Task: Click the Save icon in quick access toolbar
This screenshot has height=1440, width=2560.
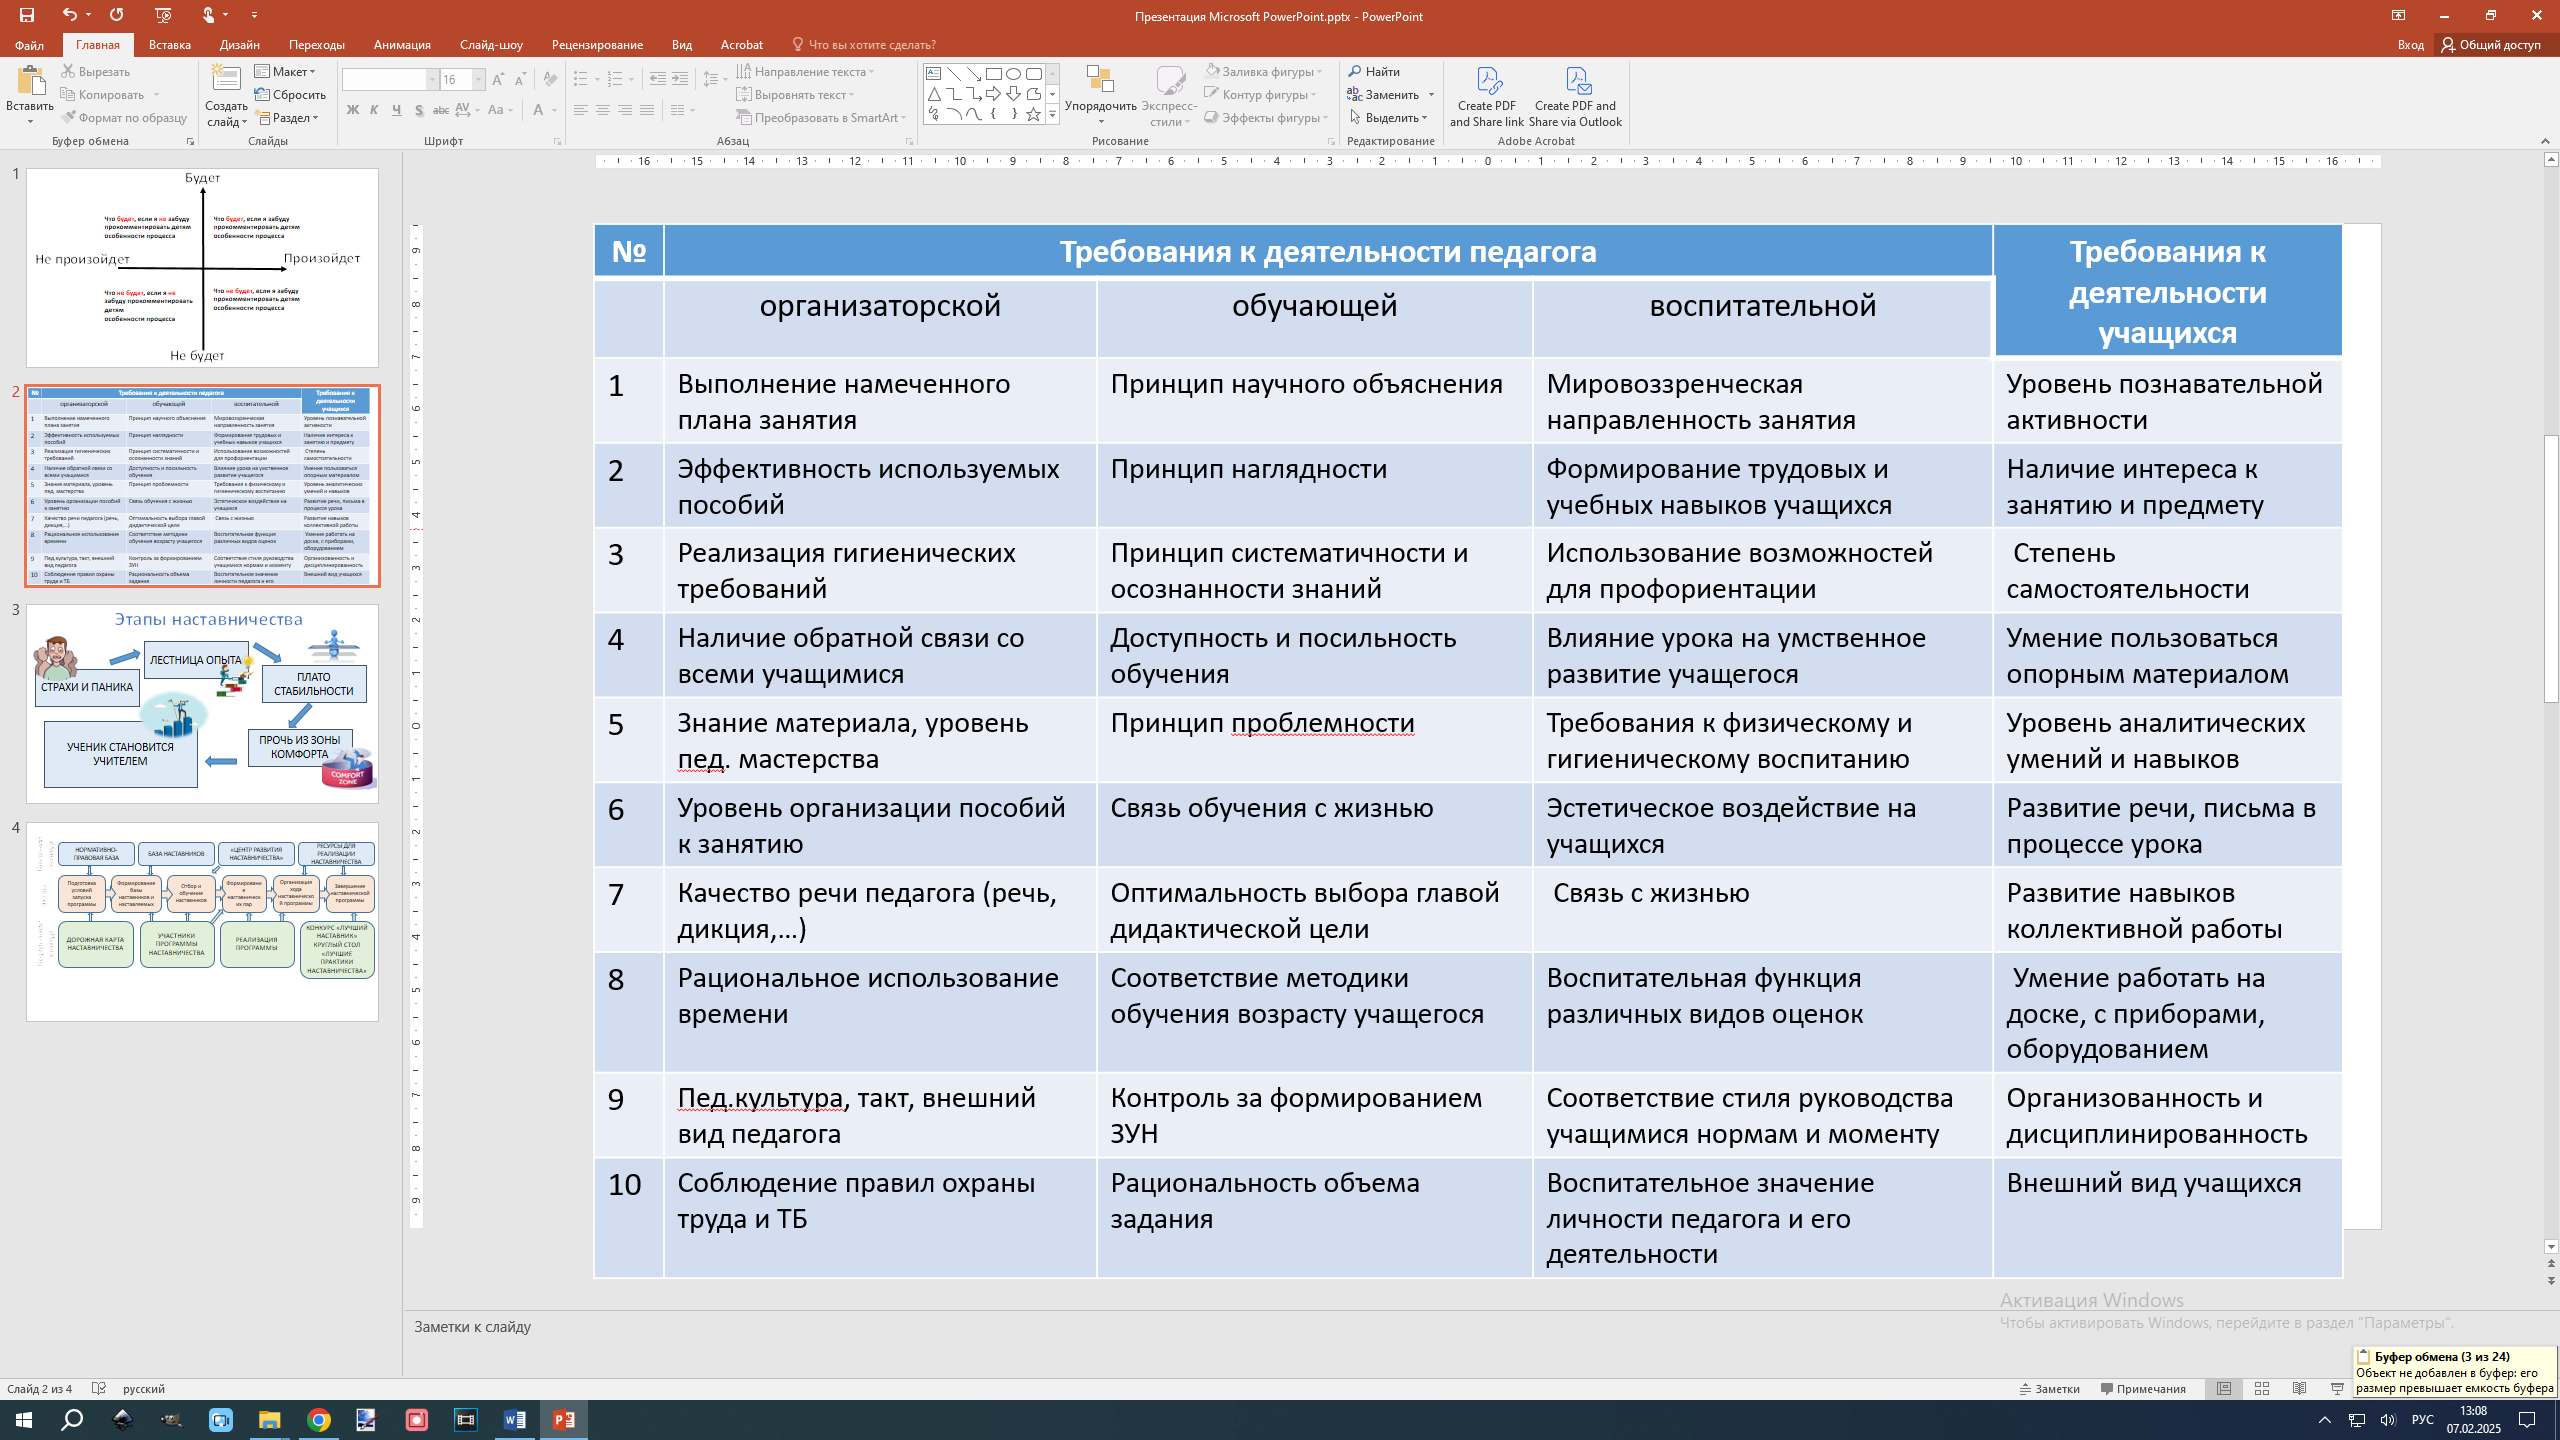Action: click(27, 15)
